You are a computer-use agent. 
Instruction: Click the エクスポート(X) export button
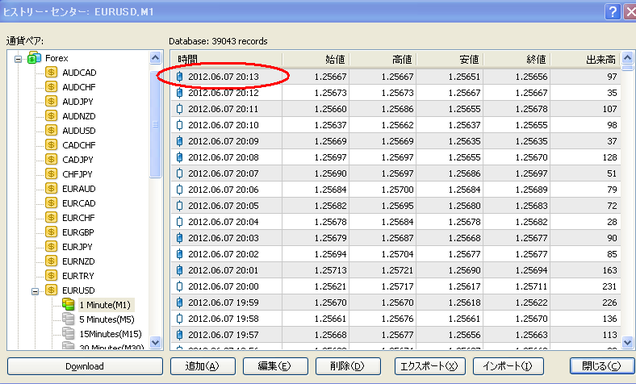coord(430,366)
